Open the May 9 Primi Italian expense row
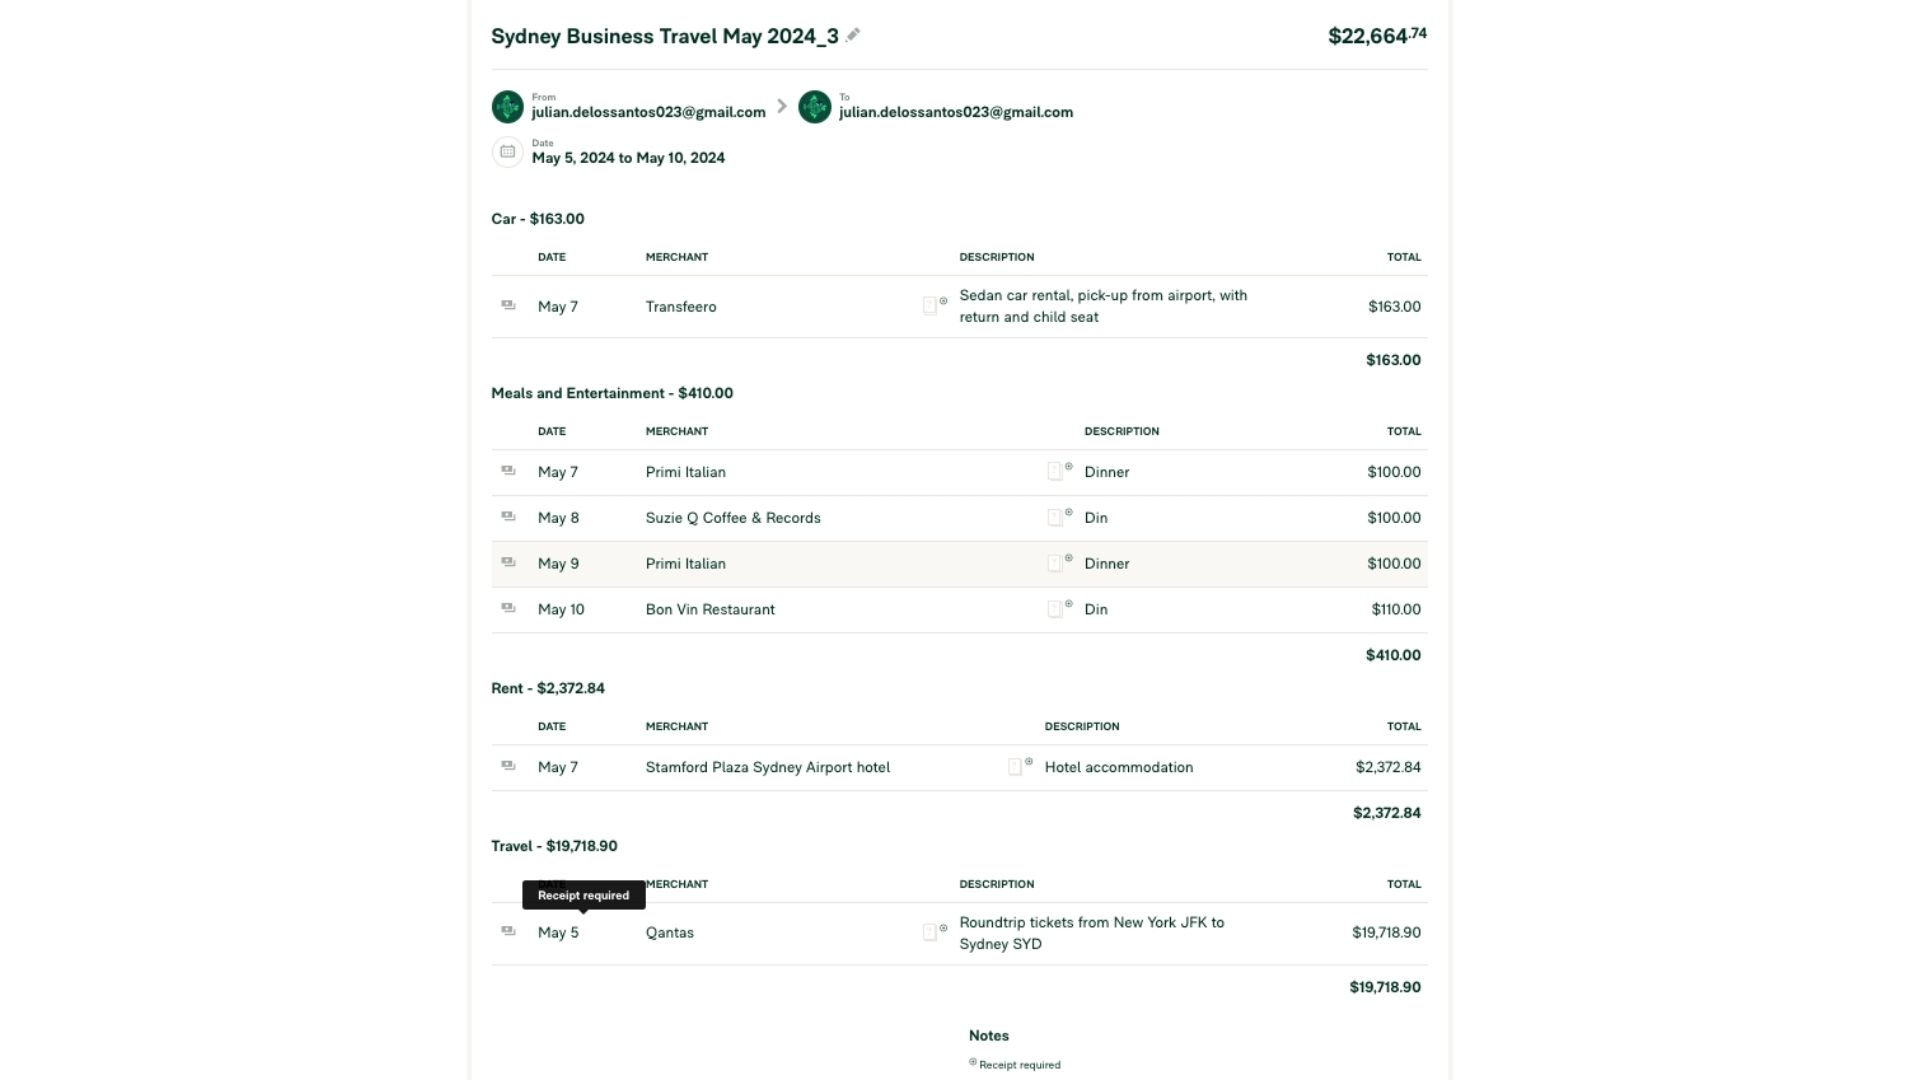Viewport: 1920px width, 1080px height. (x=685, y=564)
